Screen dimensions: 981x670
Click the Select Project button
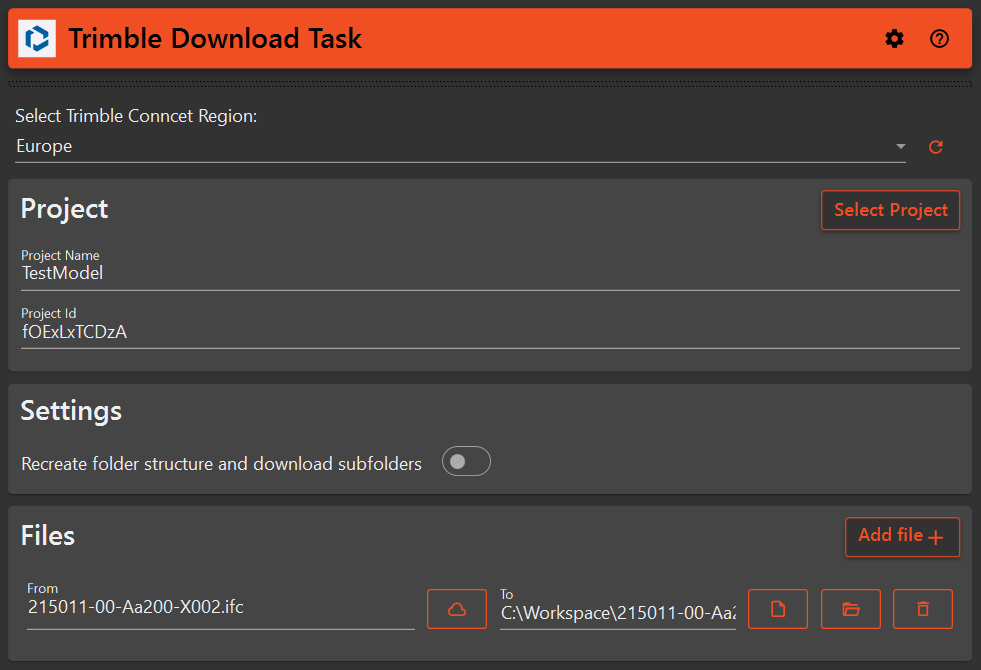(890, 210)
